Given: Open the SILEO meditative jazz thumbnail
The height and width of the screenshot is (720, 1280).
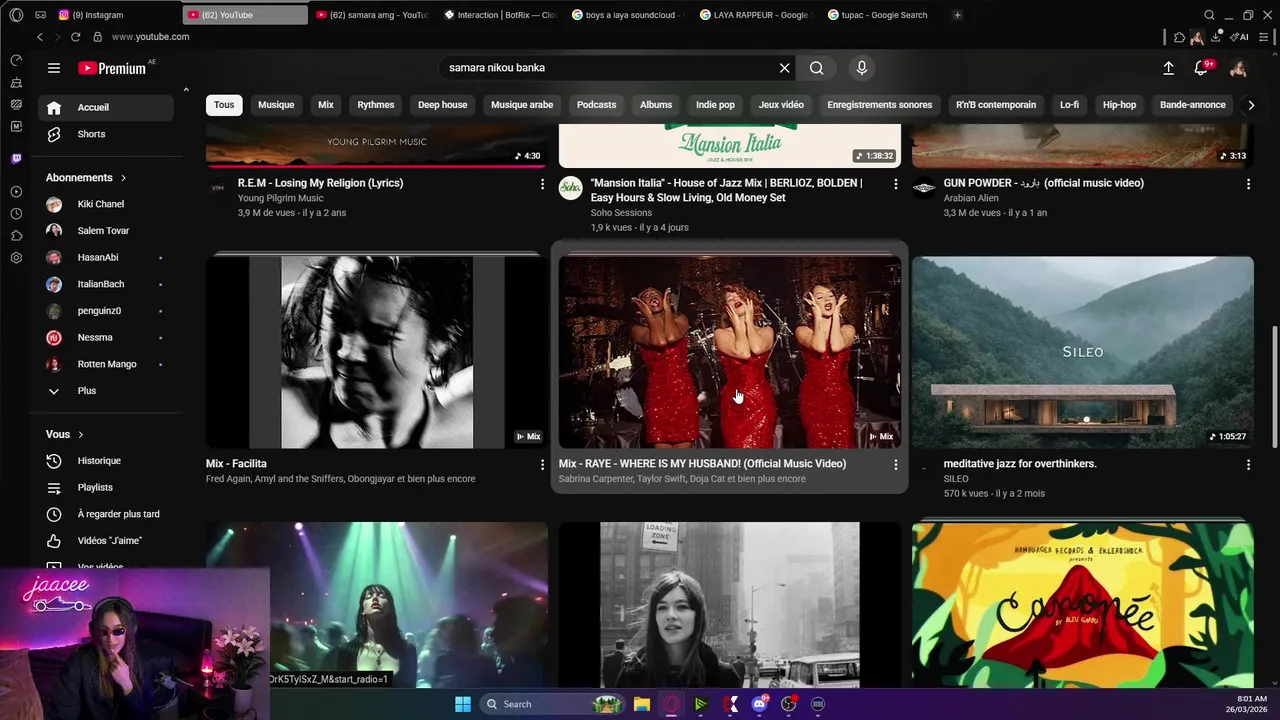Looking at the screenshot, I should (1082, 352).
